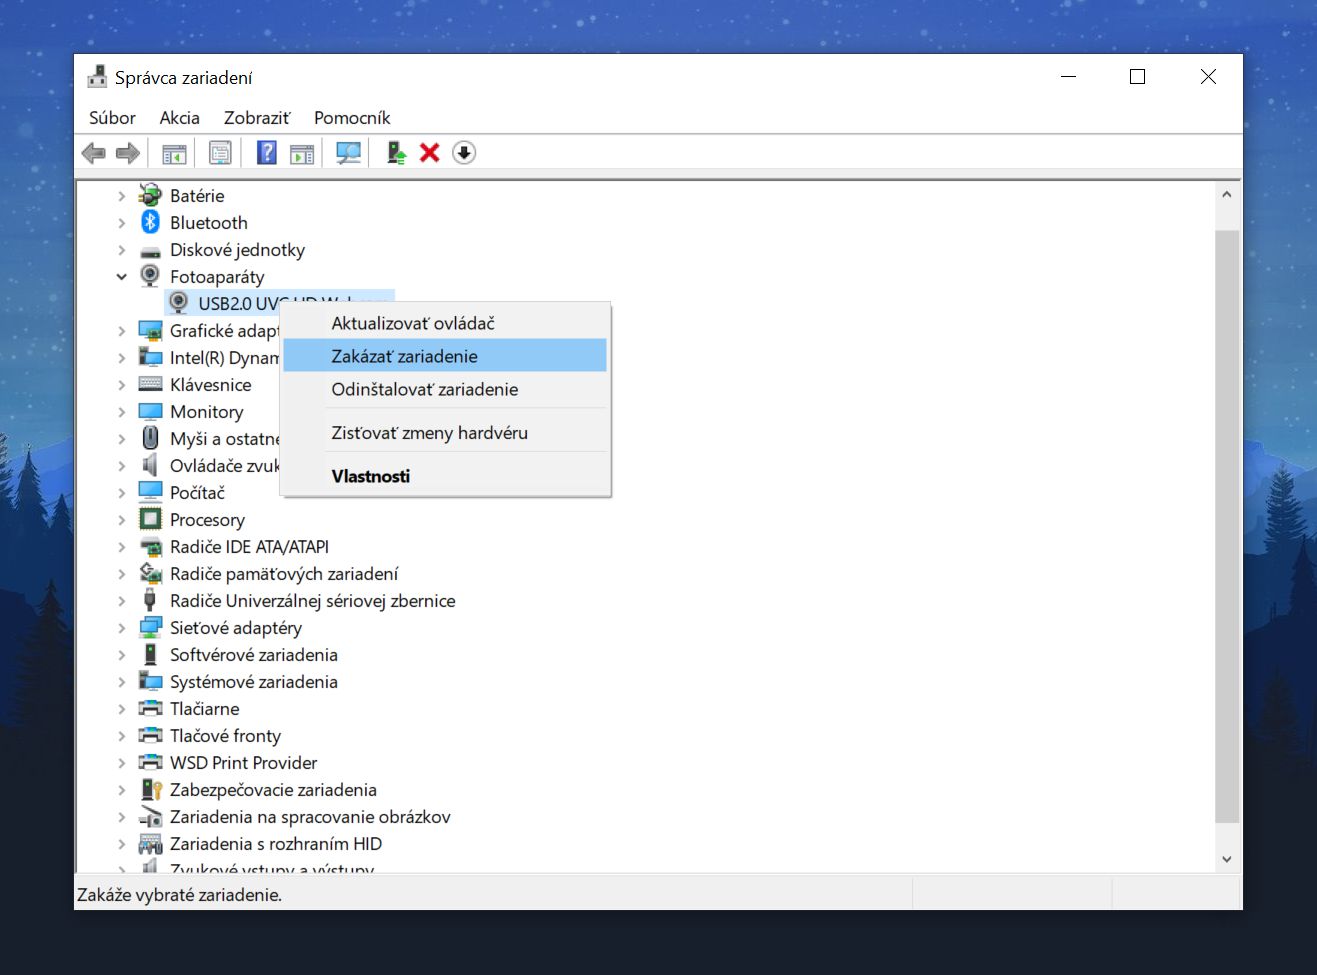1317x975 pixels.
Task: Select the Softvérové zariadenia row
Action: [254, 655]
